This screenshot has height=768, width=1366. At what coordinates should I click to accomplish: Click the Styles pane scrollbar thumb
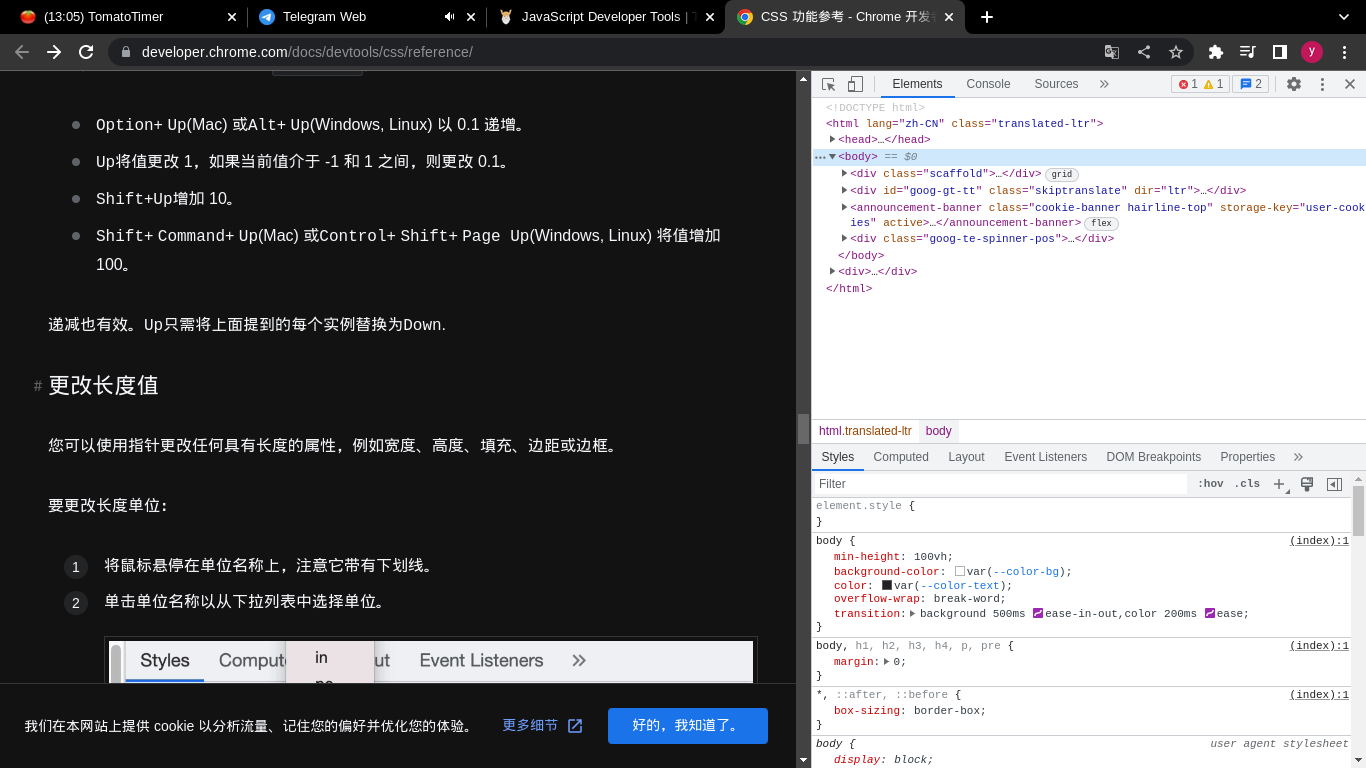(x=1358, y=510)
